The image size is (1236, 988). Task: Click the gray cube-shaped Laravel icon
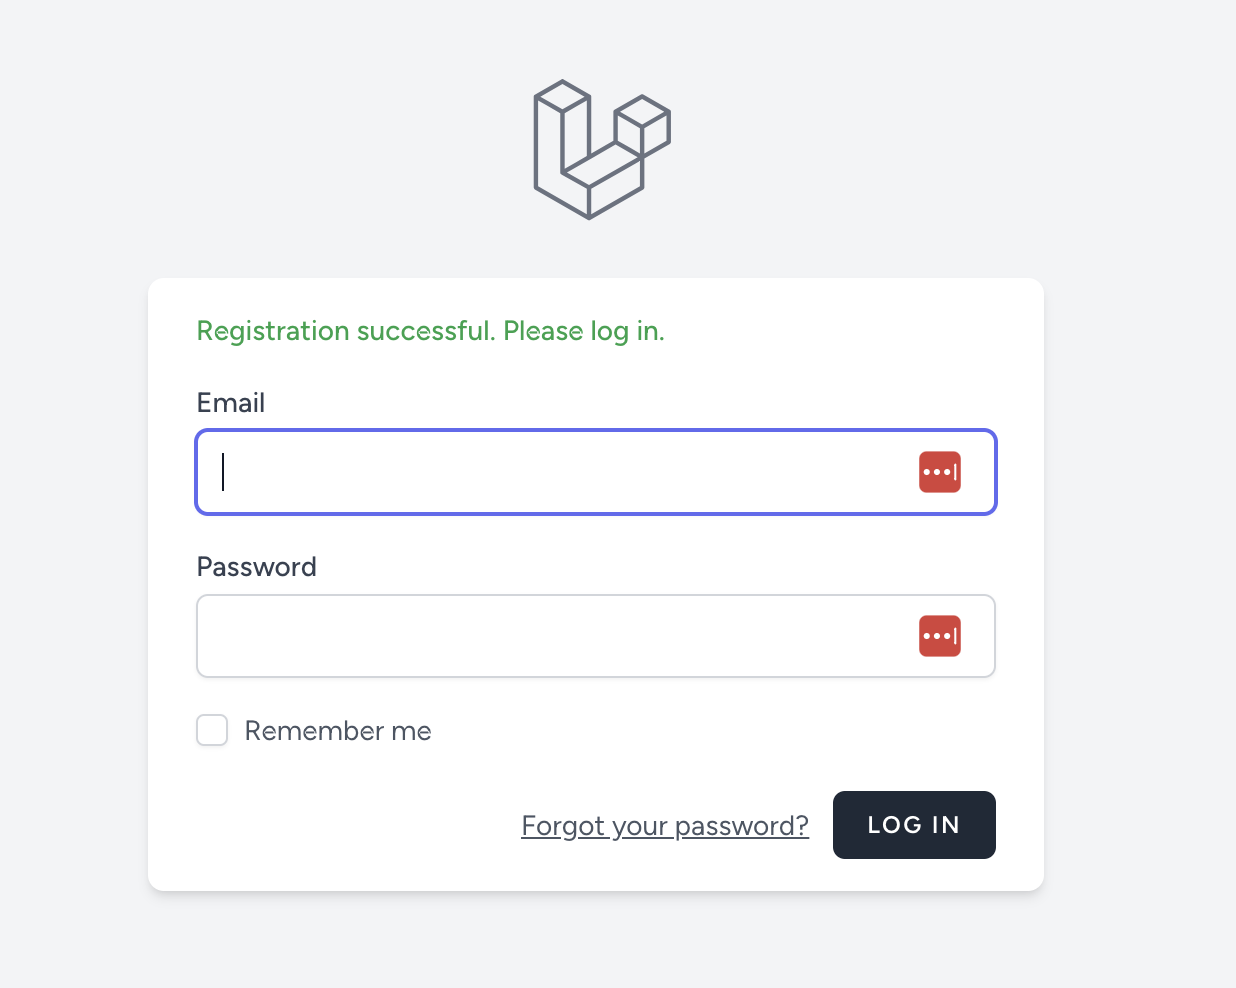click(601, 149)
